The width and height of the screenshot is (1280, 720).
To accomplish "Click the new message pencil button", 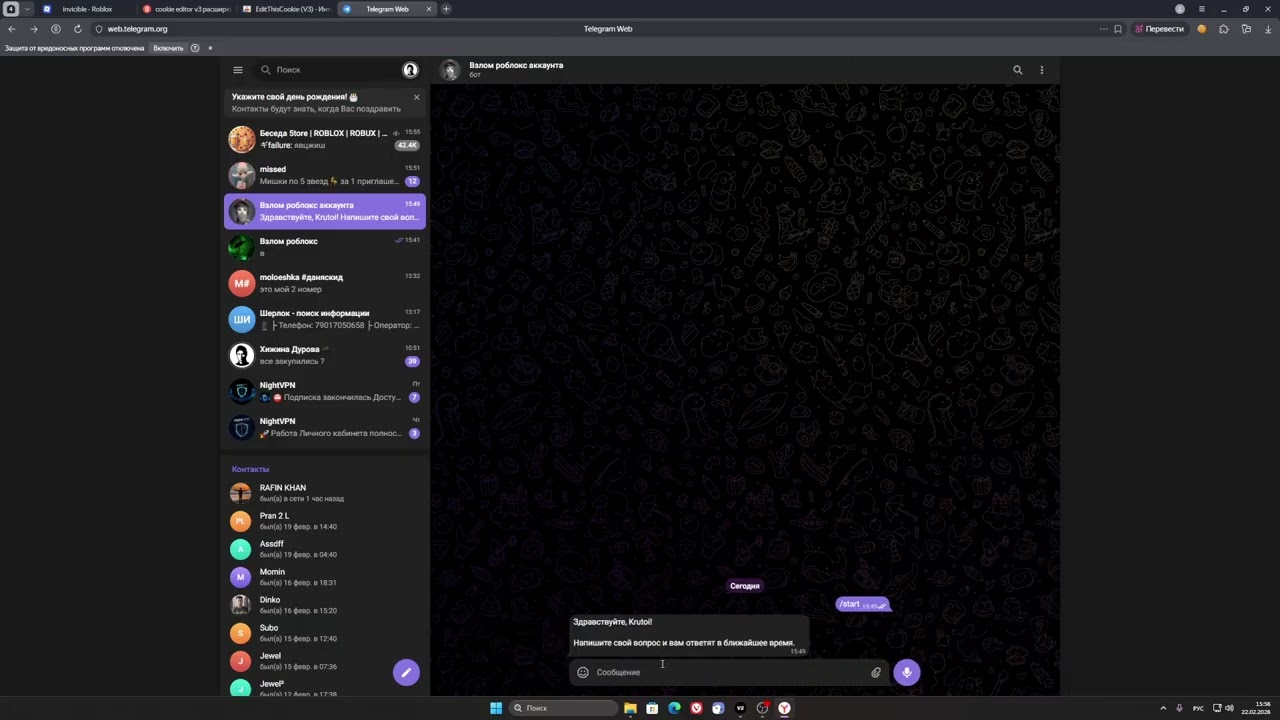I will 406,672.
